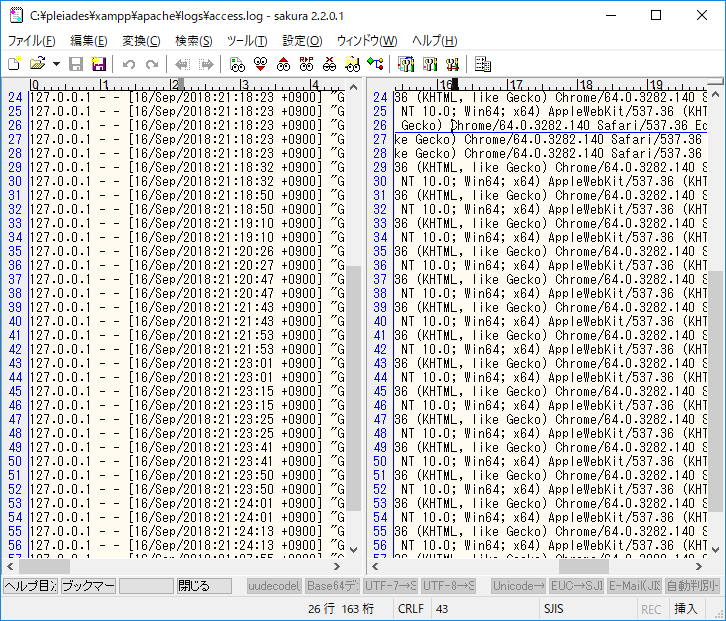
Task: Toggle 挿入 insert mode in status bar
Action: (x=686, y=608)
